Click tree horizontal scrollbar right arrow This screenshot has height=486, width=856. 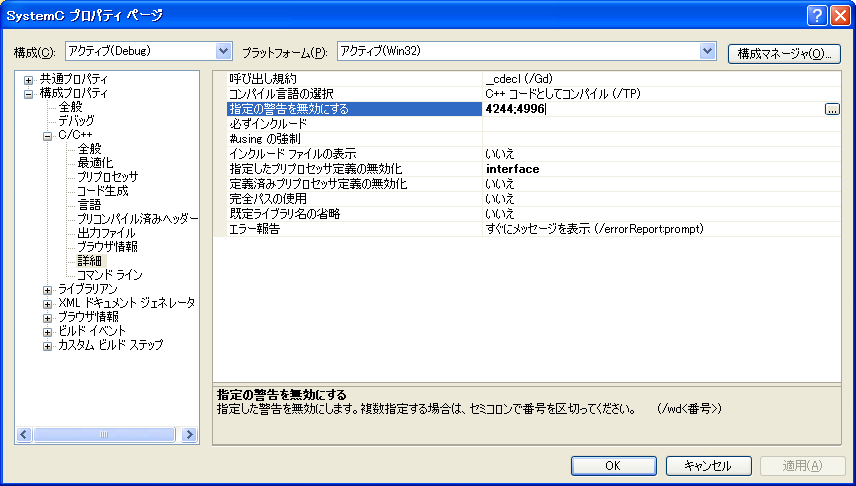tap(189, 435)
